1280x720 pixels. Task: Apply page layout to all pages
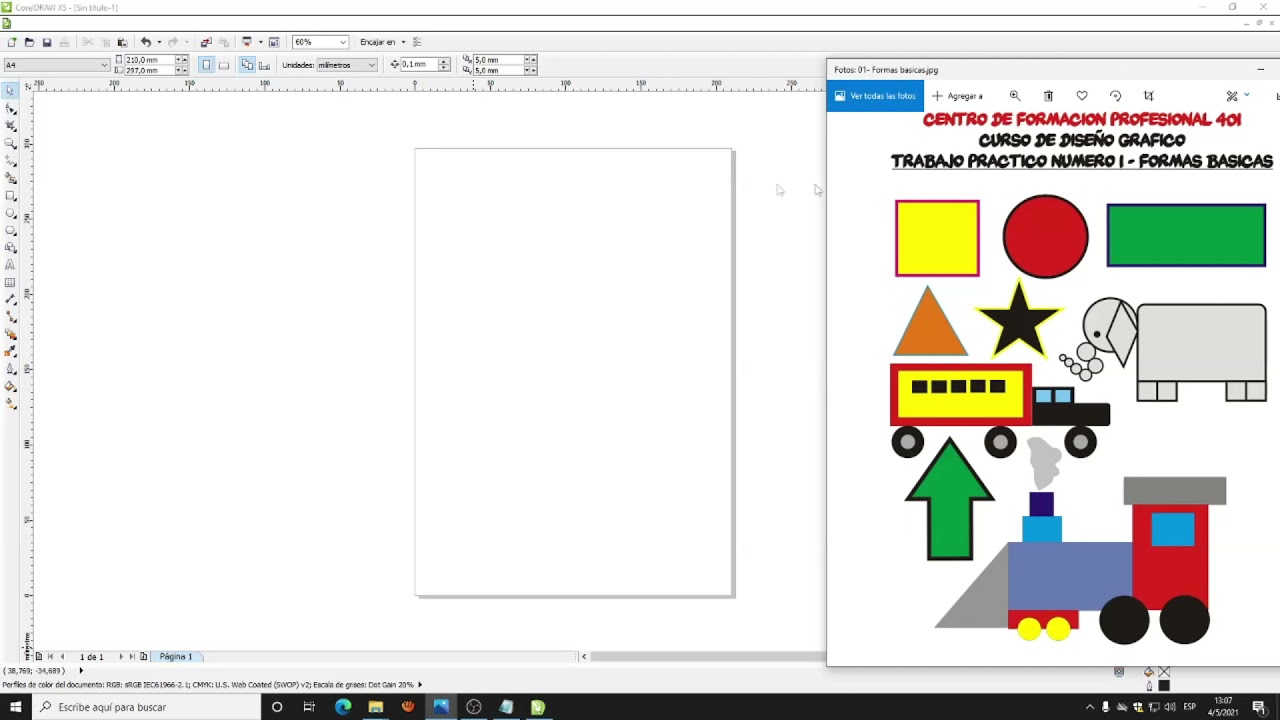point(247,64)
